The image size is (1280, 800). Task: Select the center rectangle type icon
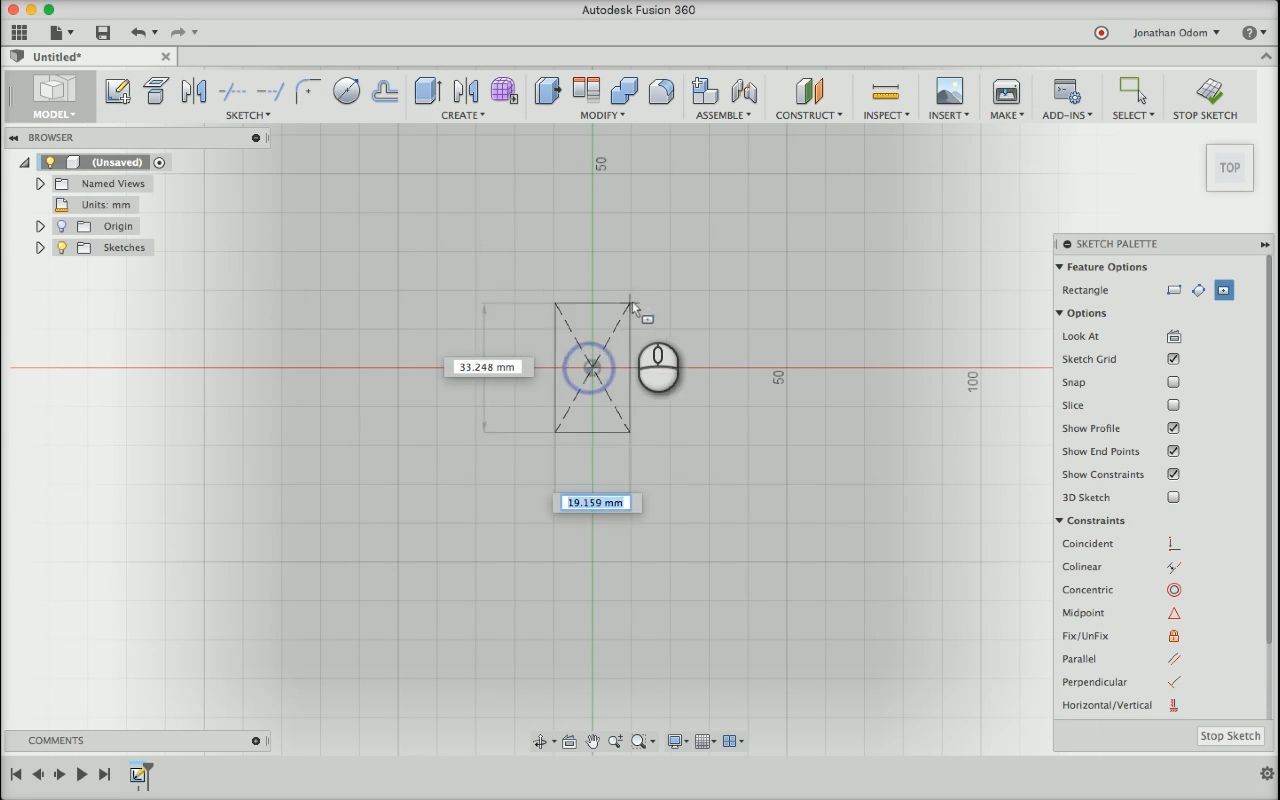pos(1223,290)
